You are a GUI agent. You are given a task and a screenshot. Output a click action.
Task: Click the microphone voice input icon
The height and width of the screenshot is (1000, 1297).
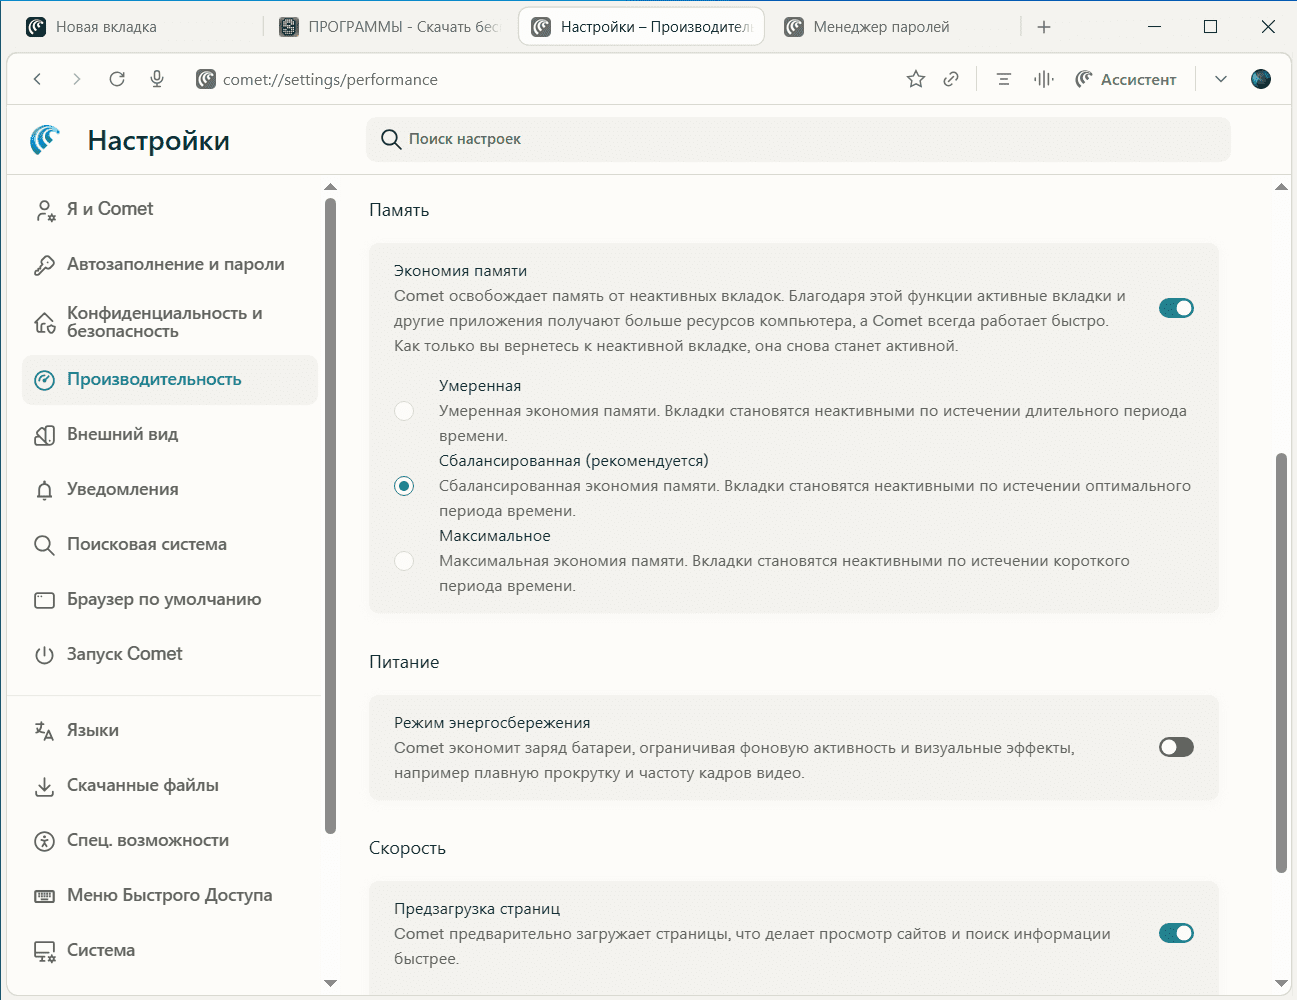pos(157,79)
